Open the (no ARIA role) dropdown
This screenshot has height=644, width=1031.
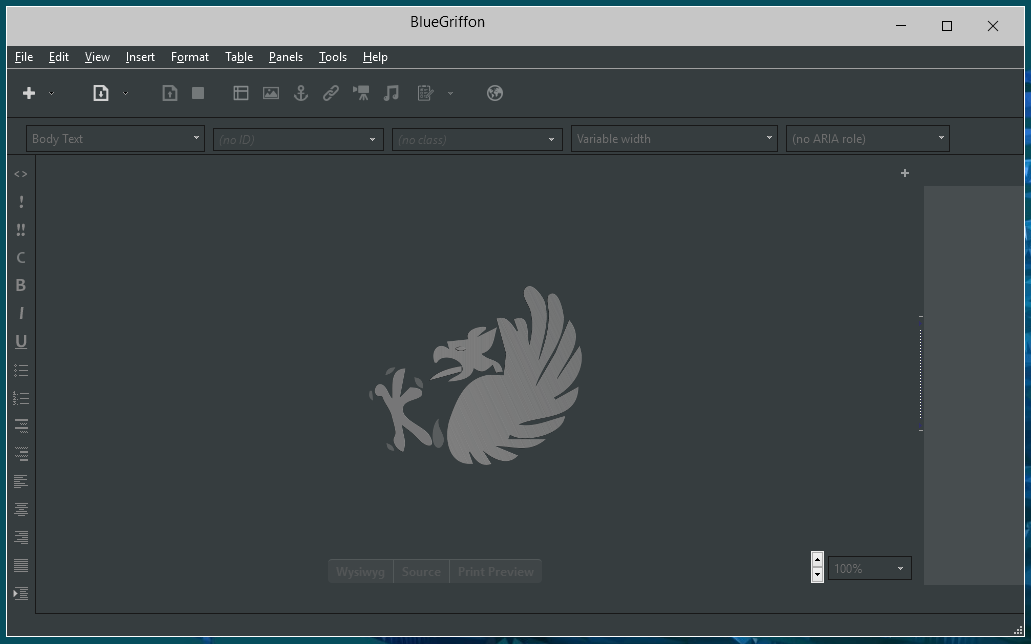click(x=868, y=139)
